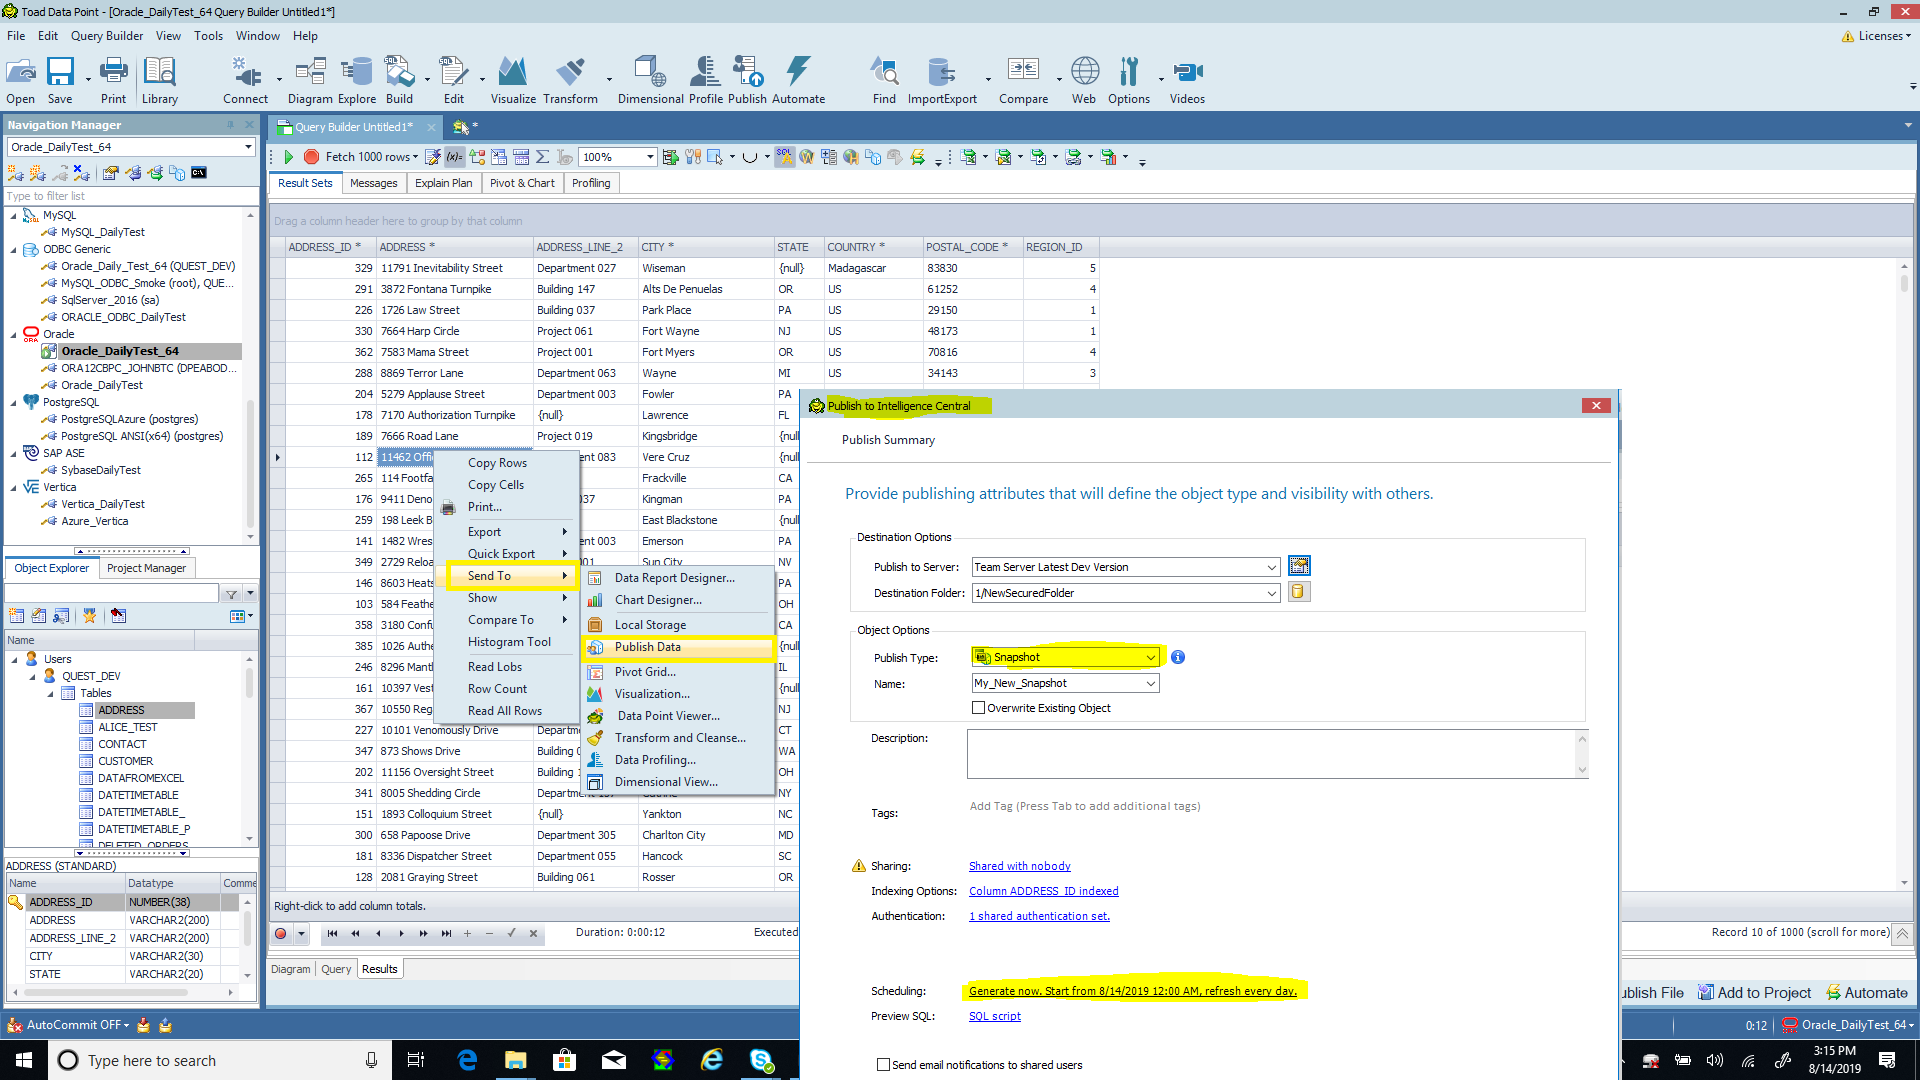Viewport: 1920px width, 1080px height.
Task: Select Publish Data in submenu
Action: [x=678, y=647]
